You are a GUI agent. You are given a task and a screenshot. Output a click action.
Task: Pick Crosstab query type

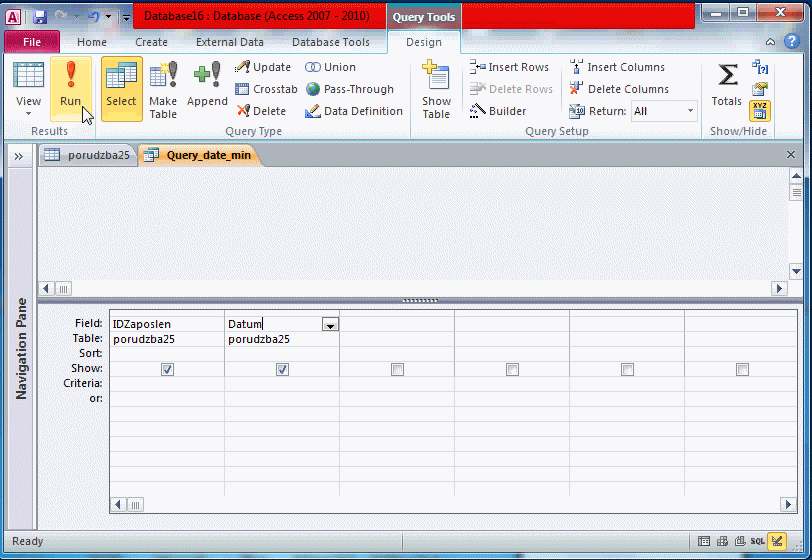tap(266, 89)
